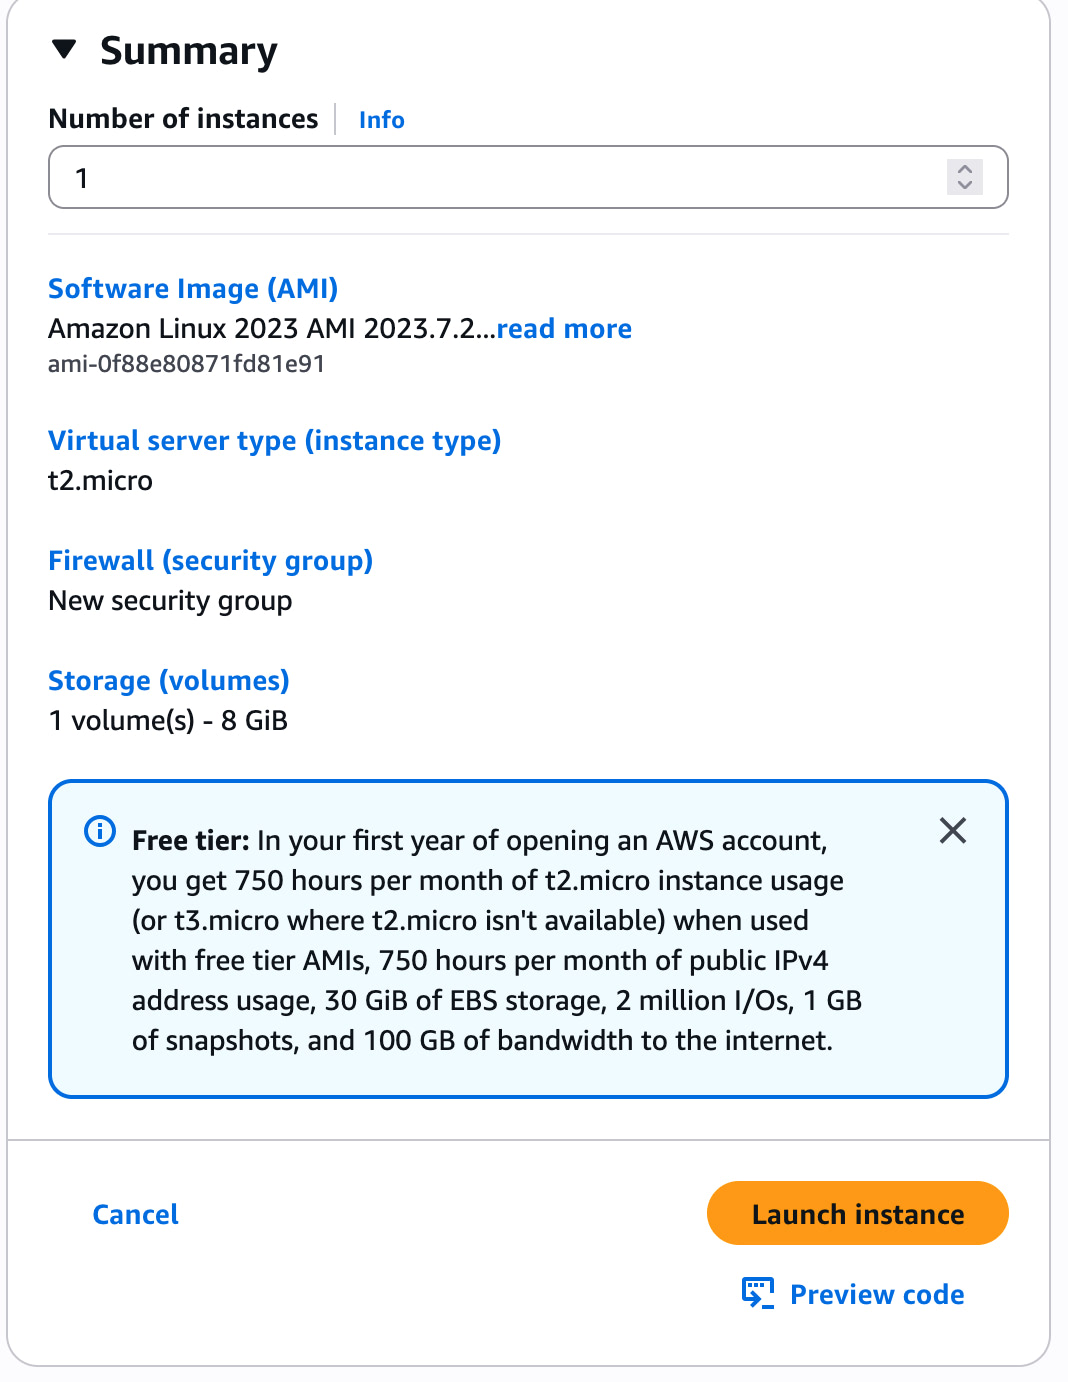Viewport: 1068px width, 1382px height.
Task: Open the Preview code text link
Action: [876, 1295]
